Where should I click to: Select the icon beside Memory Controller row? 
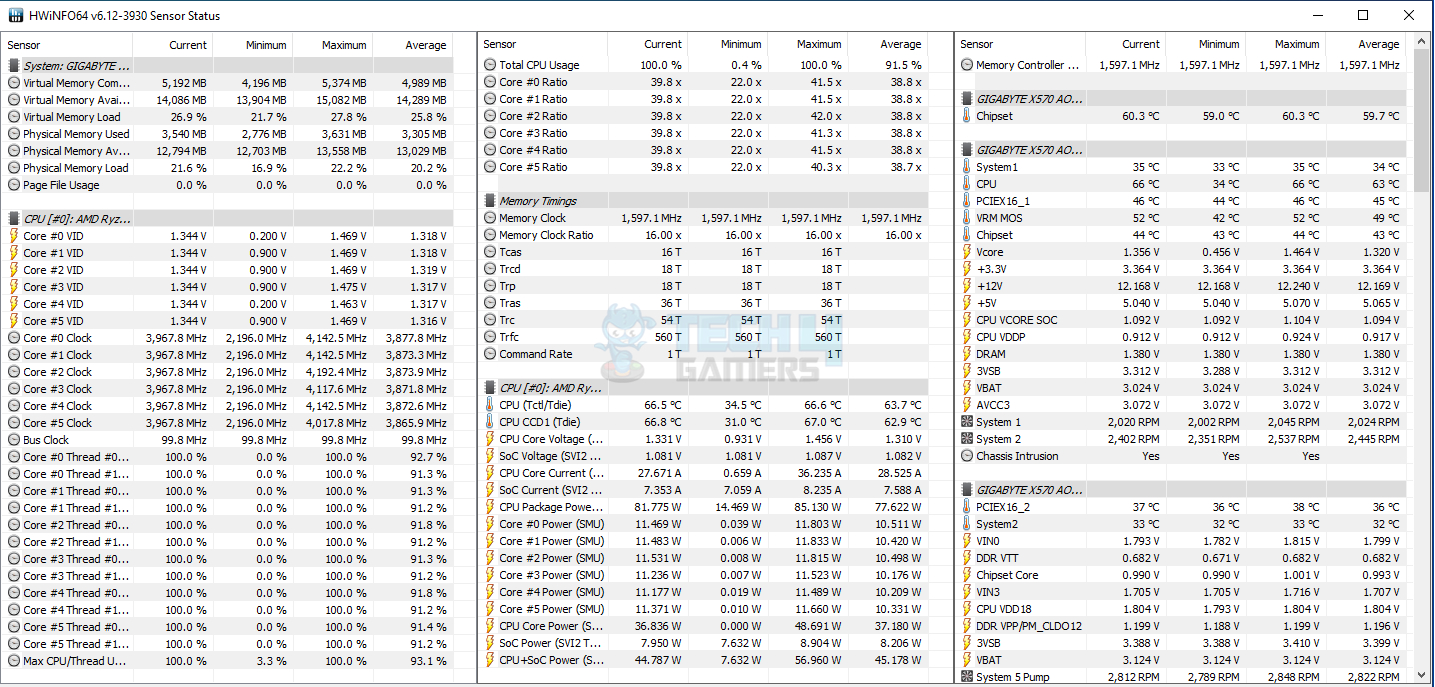967,65
